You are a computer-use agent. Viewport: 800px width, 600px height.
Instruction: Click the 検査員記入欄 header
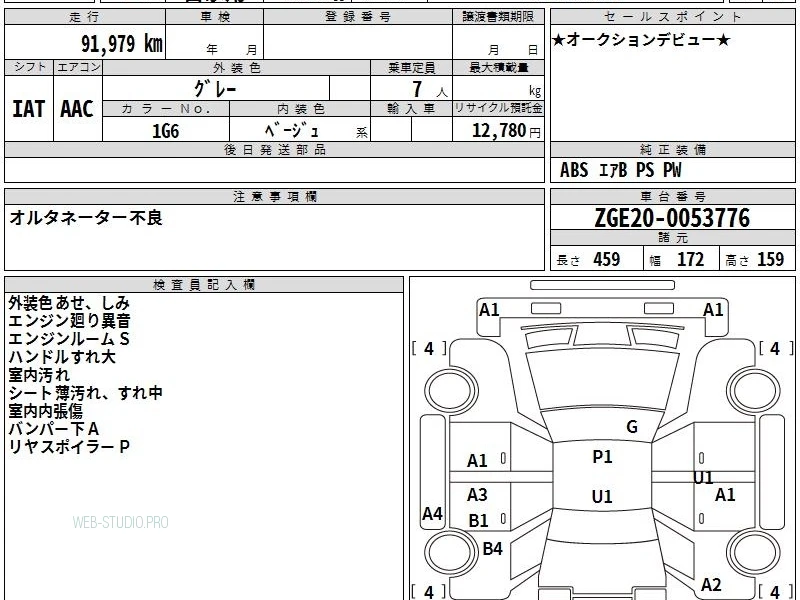coord(204,285)
